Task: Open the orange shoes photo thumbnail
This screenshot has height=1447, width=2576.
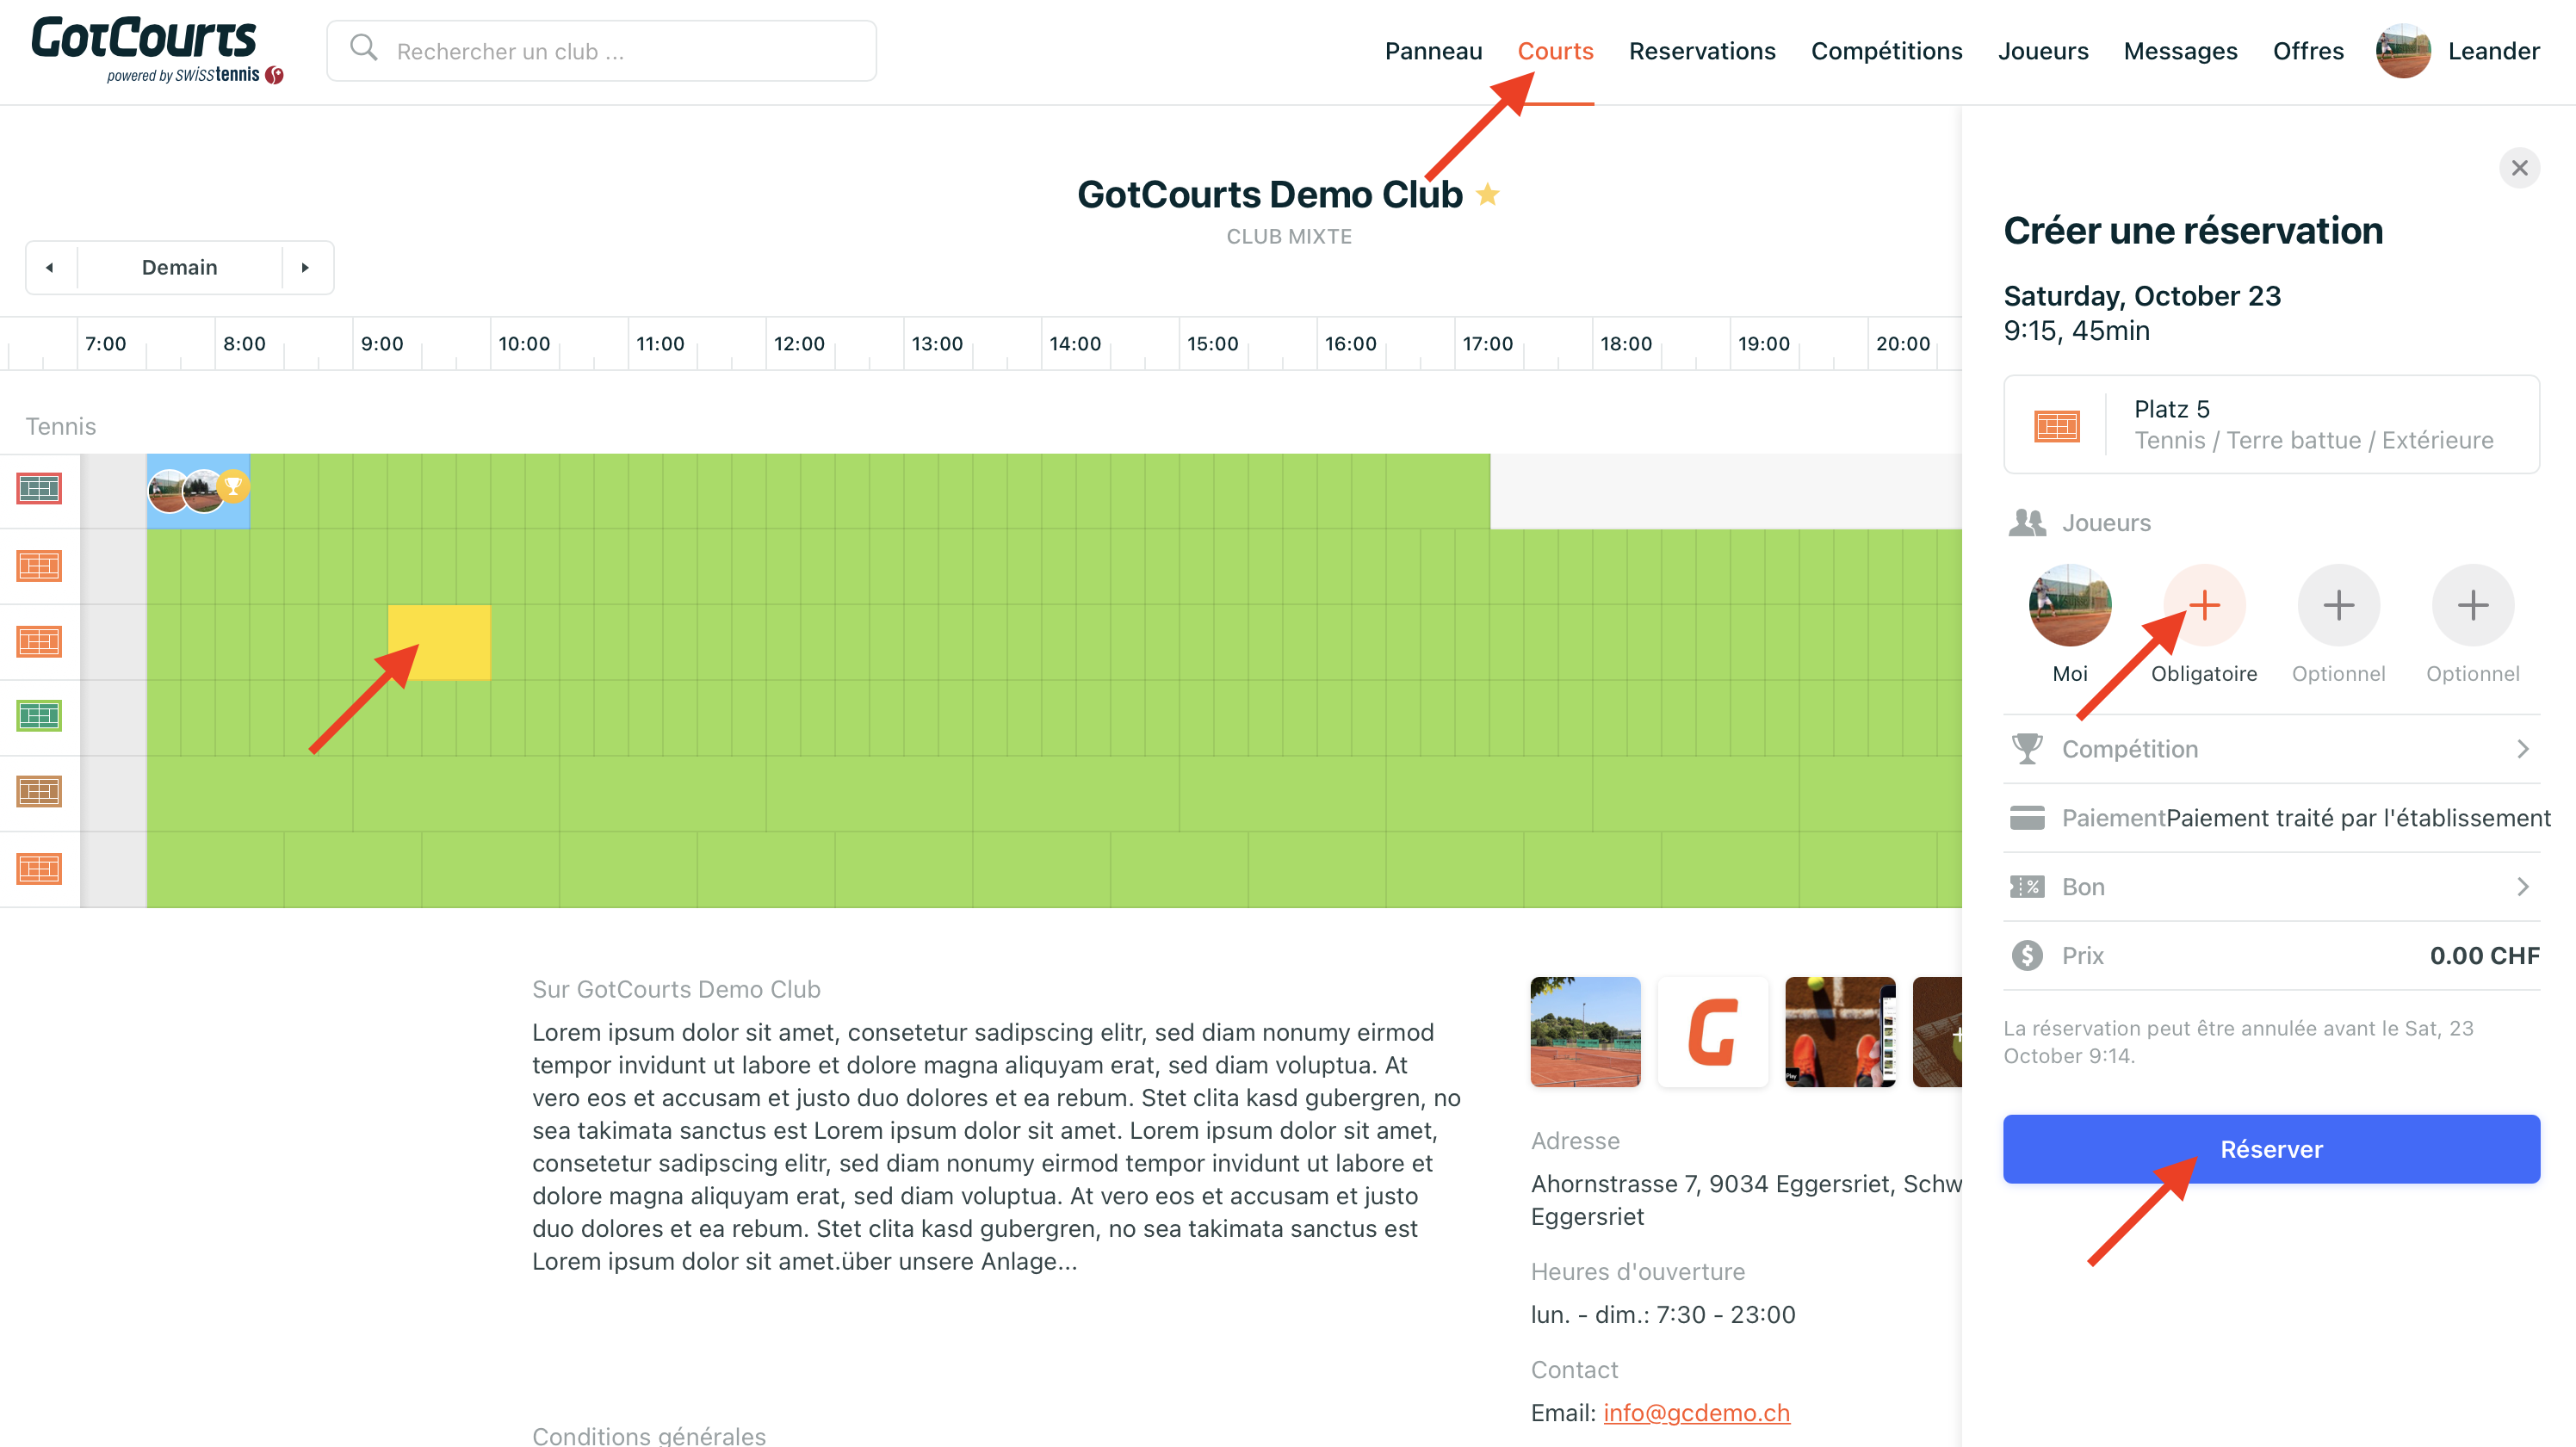Action: click(x=1840, y=1032)
